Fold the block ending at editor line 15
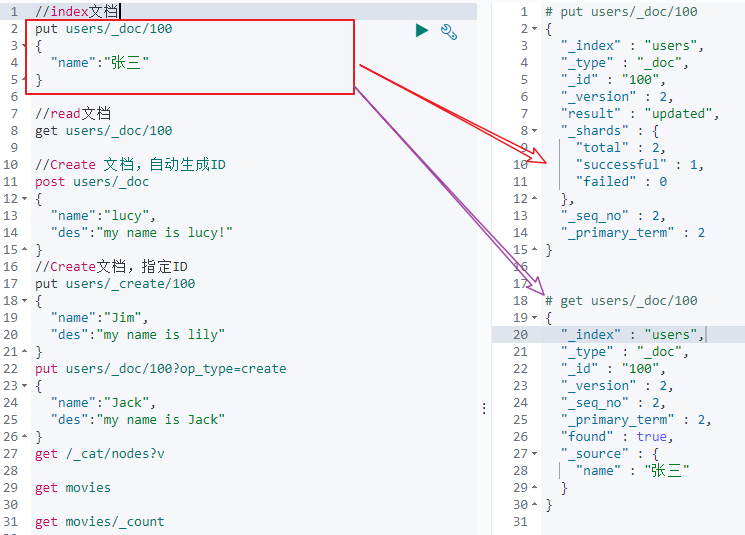This screenshot has width=745, height=535. coord(24,249)
